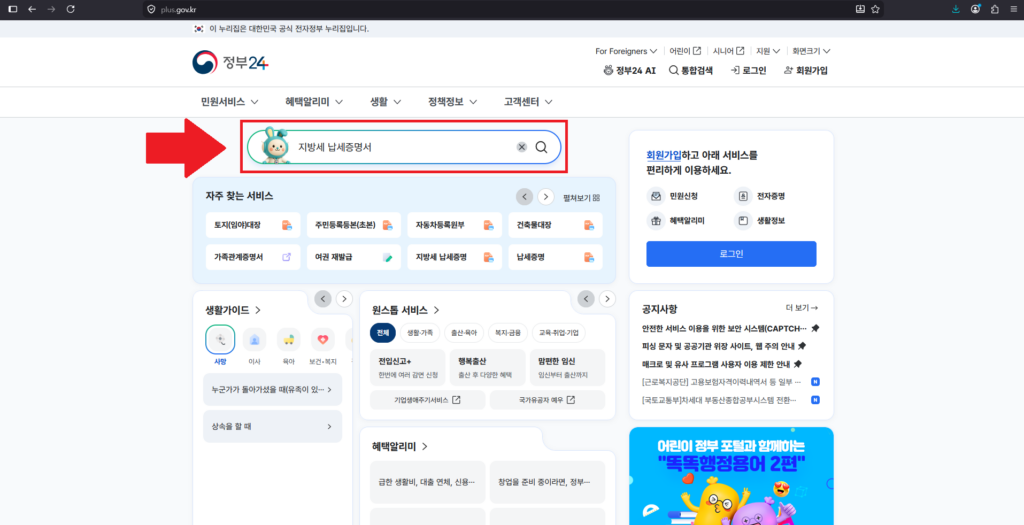Expand 민원서비스 menu
This screenshot has height=525, width=1024.
[230, 102]
